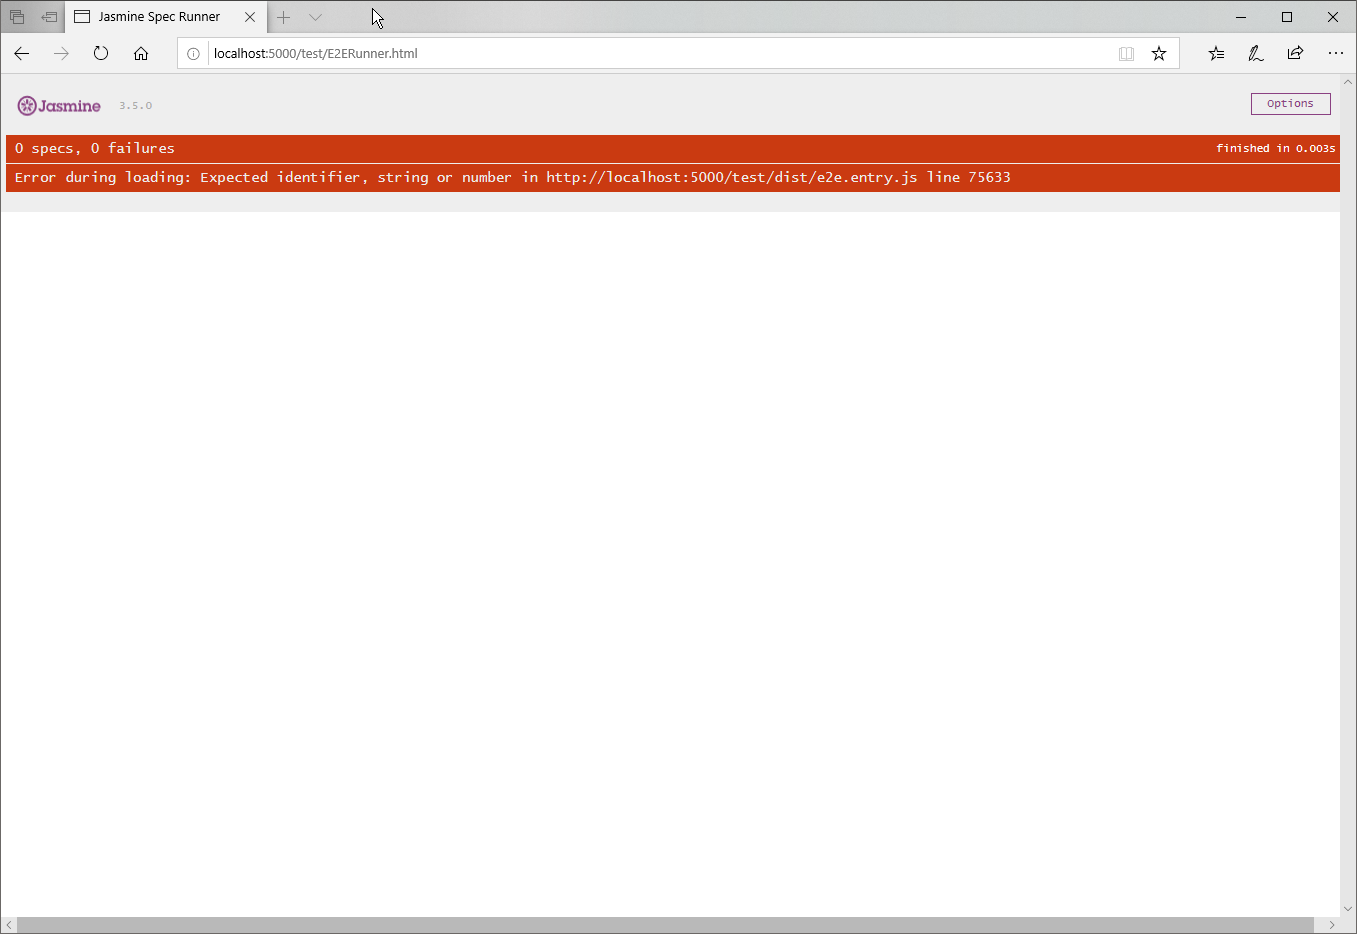The width and height of the screenshot is (1357, 934).
Task: Click the Jasmine version 3.5.0 label
Action: 136,106
